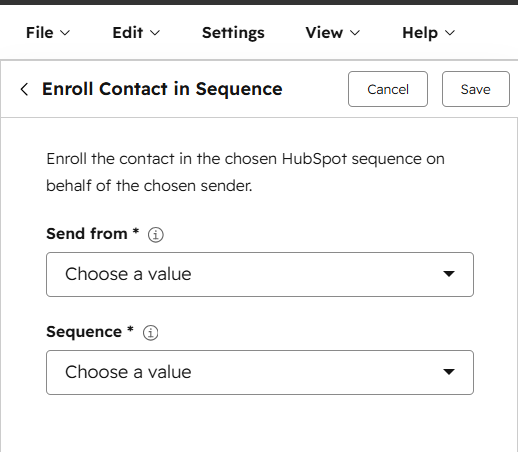Click the Edit menu chevron arrow
Image resolution: width=518 pixels, height=452 pixels.
(x=155, y=33)
